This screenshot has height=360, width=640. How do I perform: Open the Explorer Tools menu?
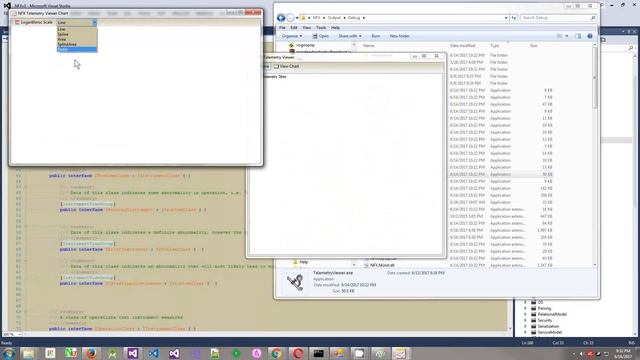pyautogui.click(x=321, y=28)
